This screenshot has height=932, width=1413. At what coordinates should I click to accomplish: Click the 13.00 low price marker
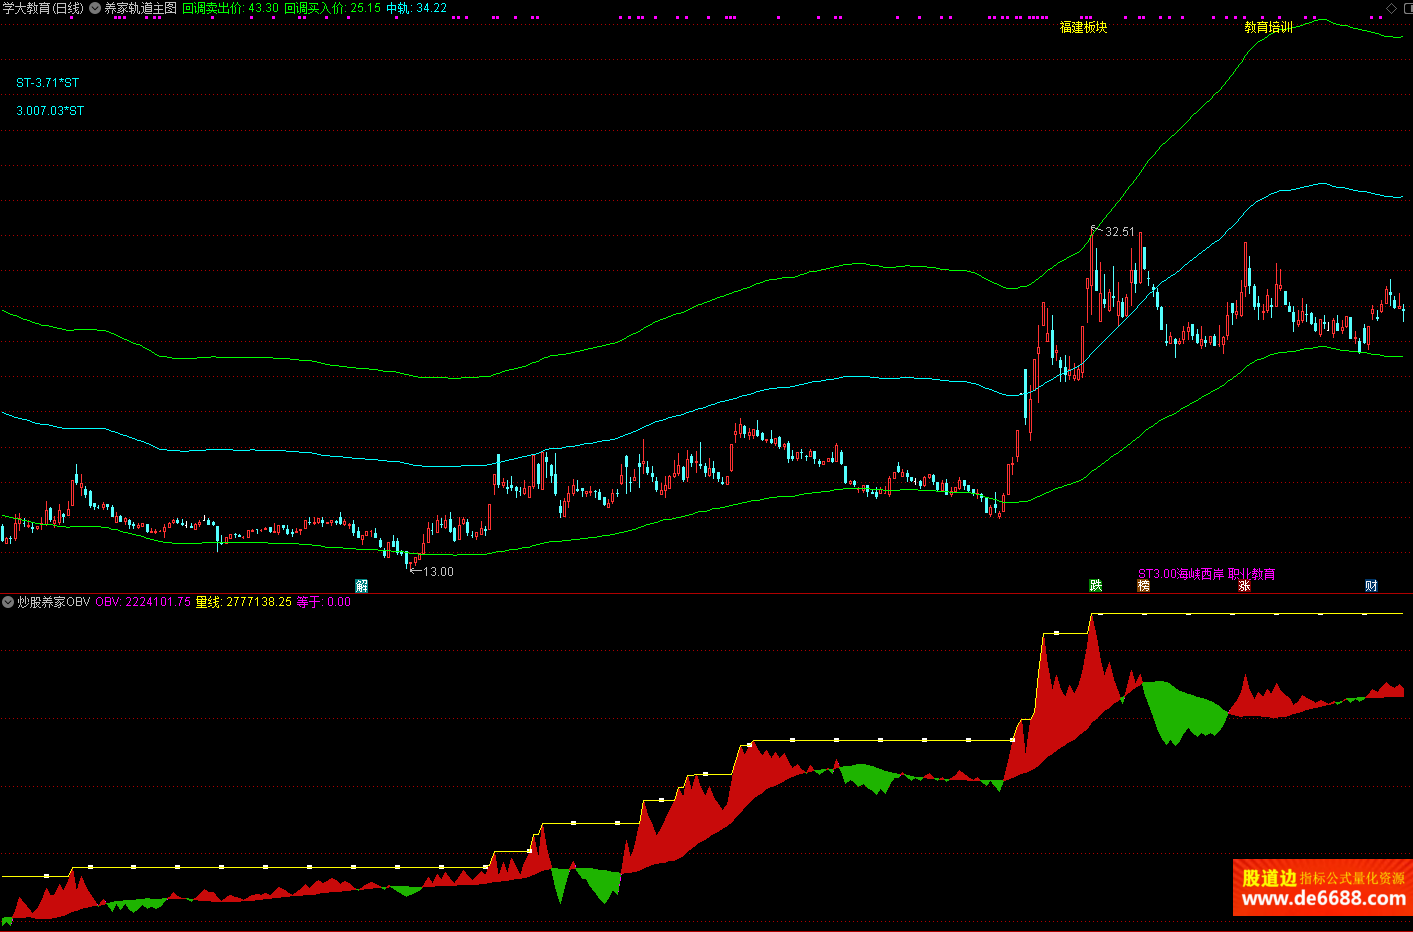point(438,572)
